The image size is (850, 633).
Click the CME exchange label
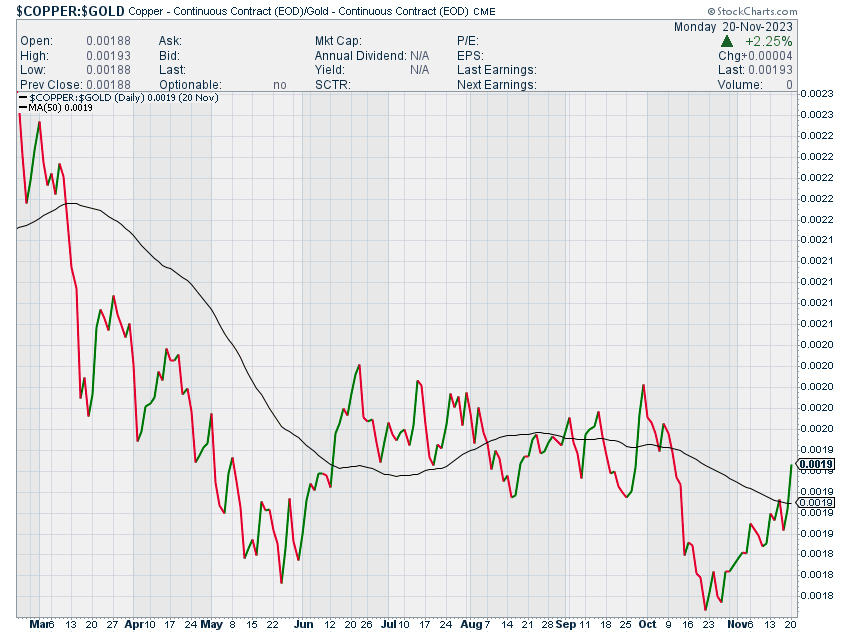tap(484, 11)
